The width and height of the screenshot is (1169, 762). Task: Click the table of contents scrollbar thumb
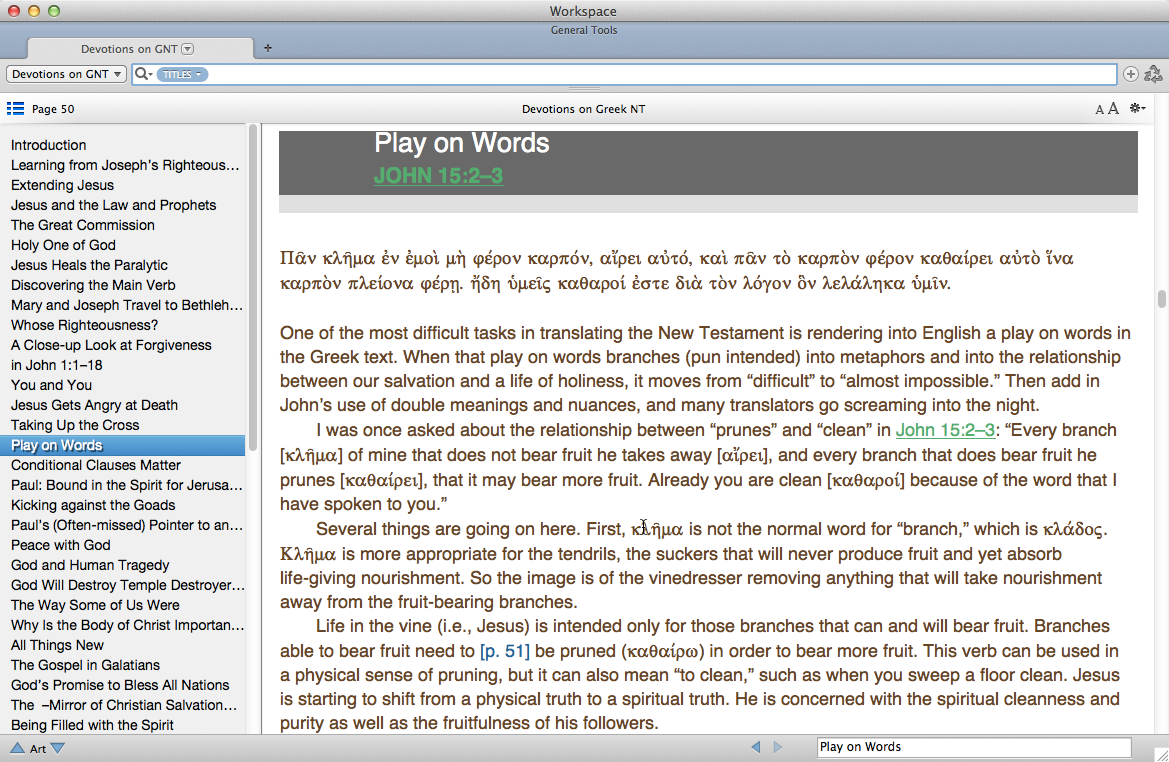point(253,287)
